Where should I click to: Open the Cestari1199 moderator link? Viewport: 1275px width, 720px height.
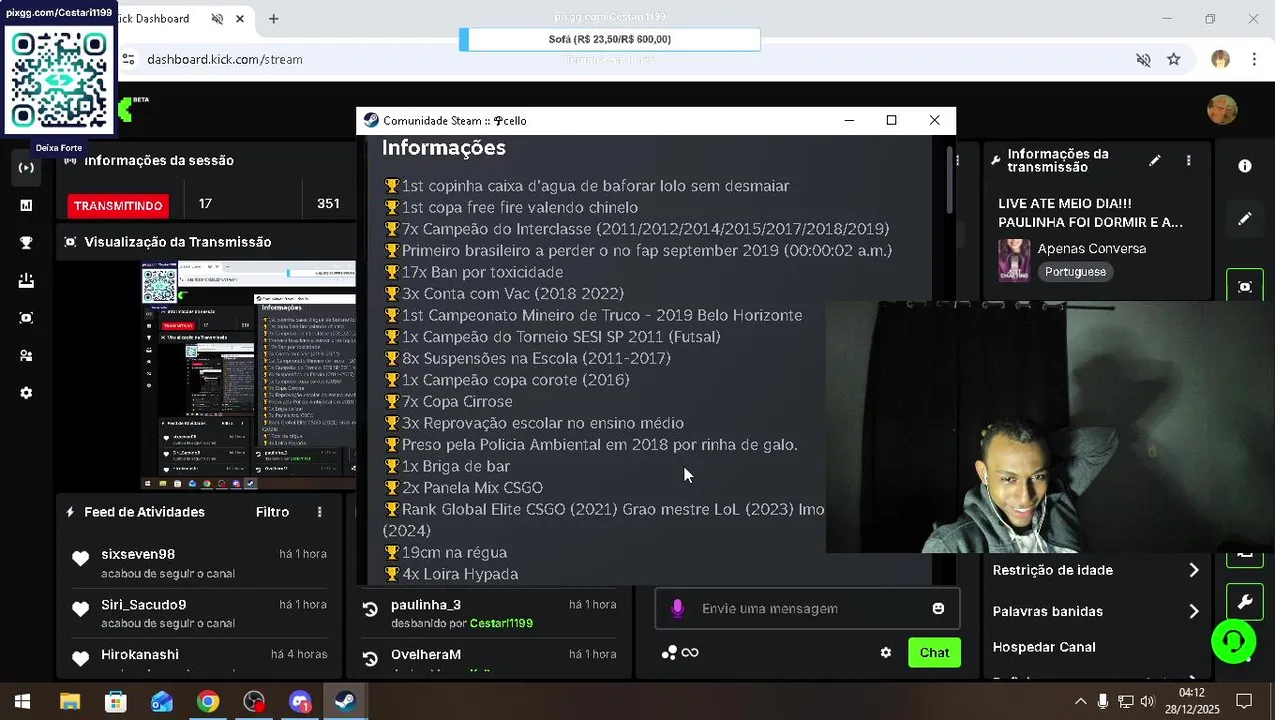501,623
